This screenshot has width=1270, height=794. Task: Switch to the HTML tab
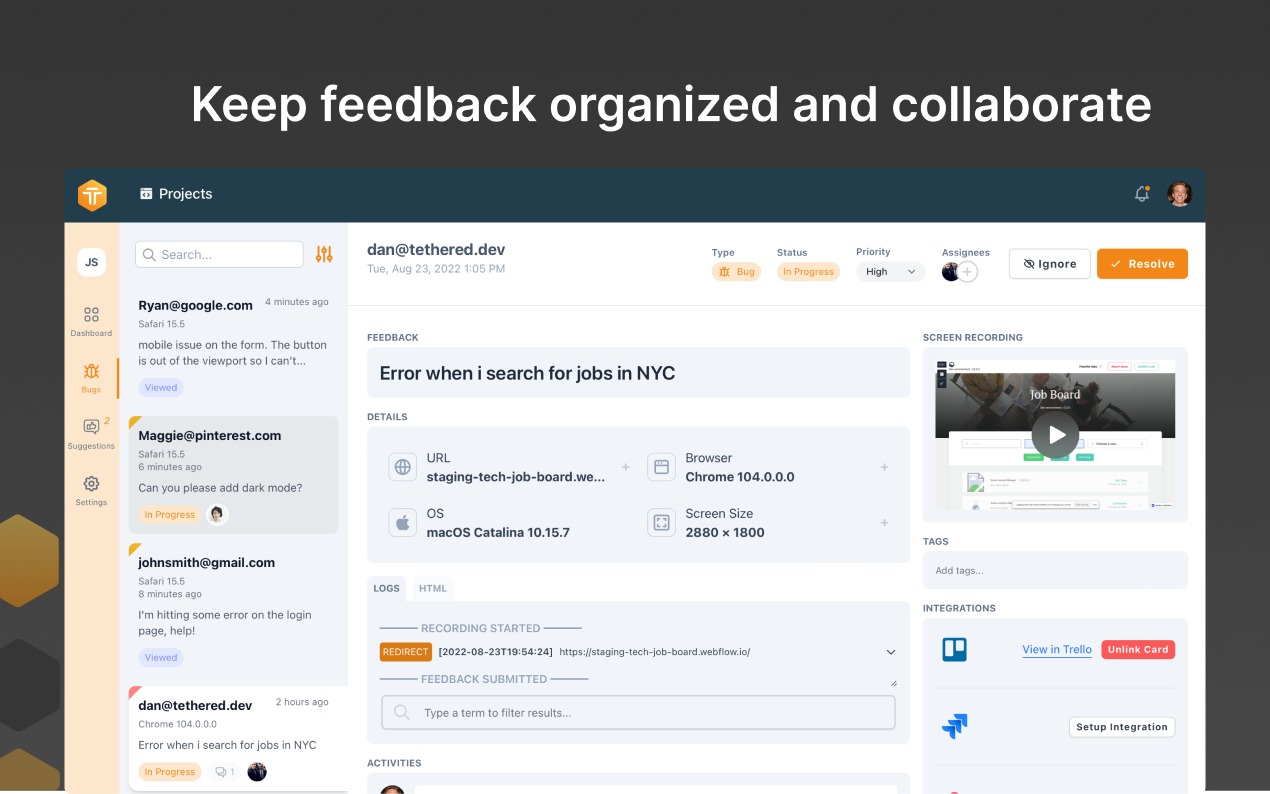pyautogui.click(x=433, y=588)
